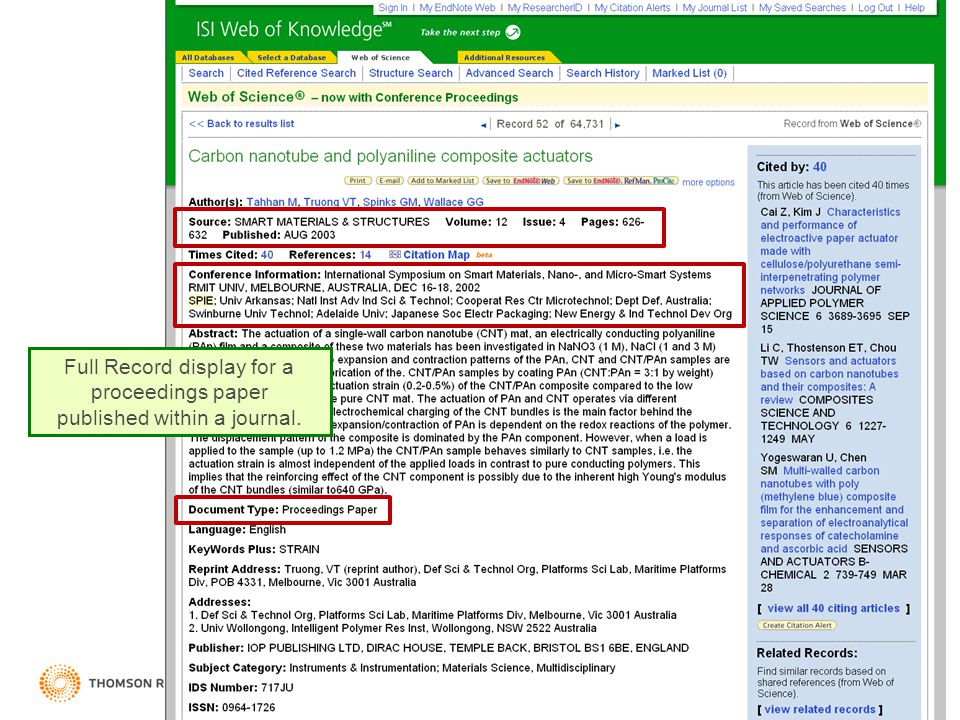The height and width of the screenshot is (720, 960).
Task: Go to next record arrow
Action: click(617, 125)
